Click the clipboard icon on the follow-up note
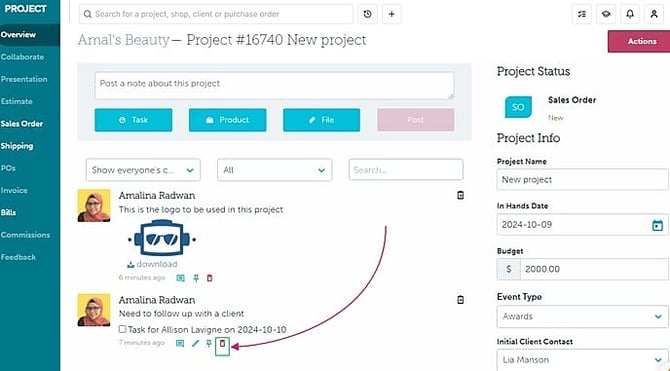 click(460, 300)
